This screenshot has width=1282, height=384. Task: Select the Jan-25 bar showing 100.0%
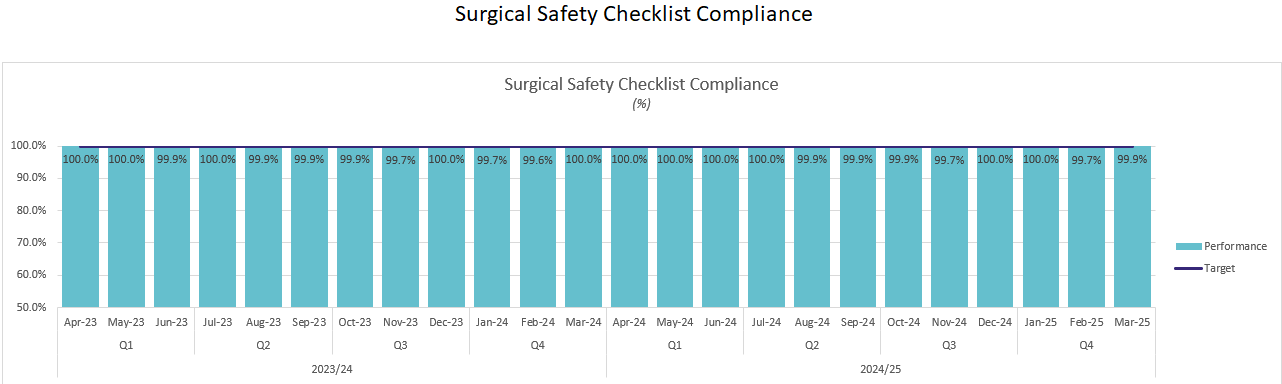1040,226
